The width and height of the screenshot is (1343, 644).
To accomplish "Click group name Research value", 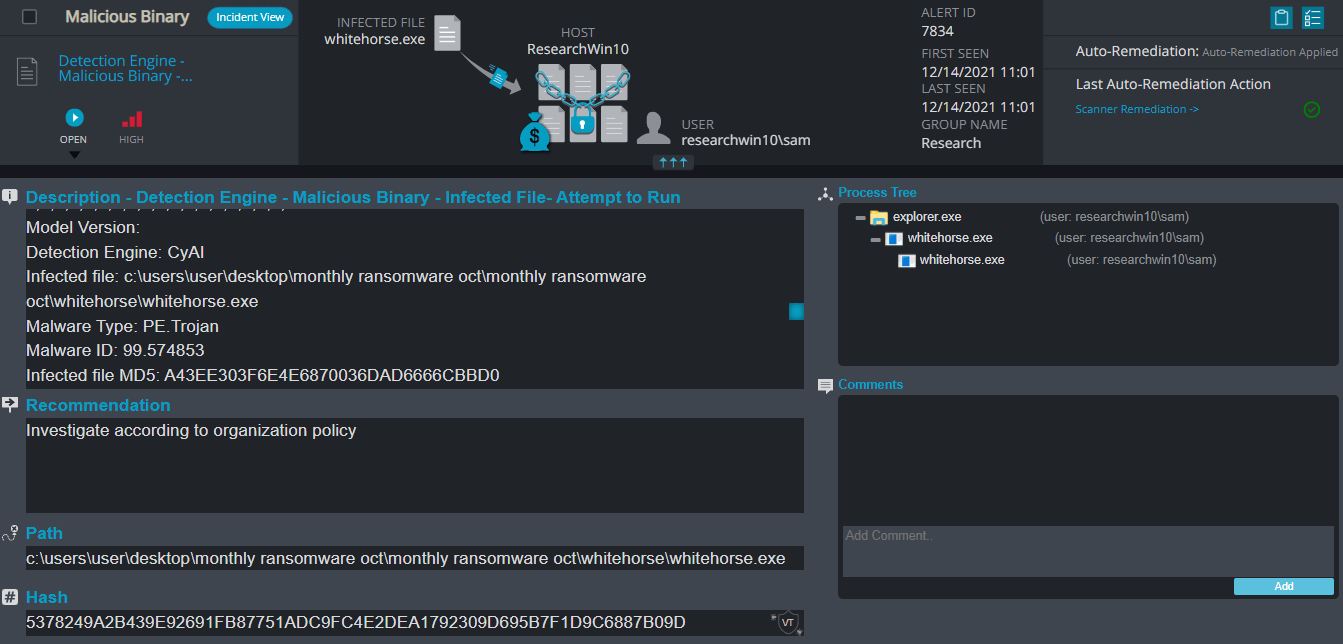I will coord(951,143).
